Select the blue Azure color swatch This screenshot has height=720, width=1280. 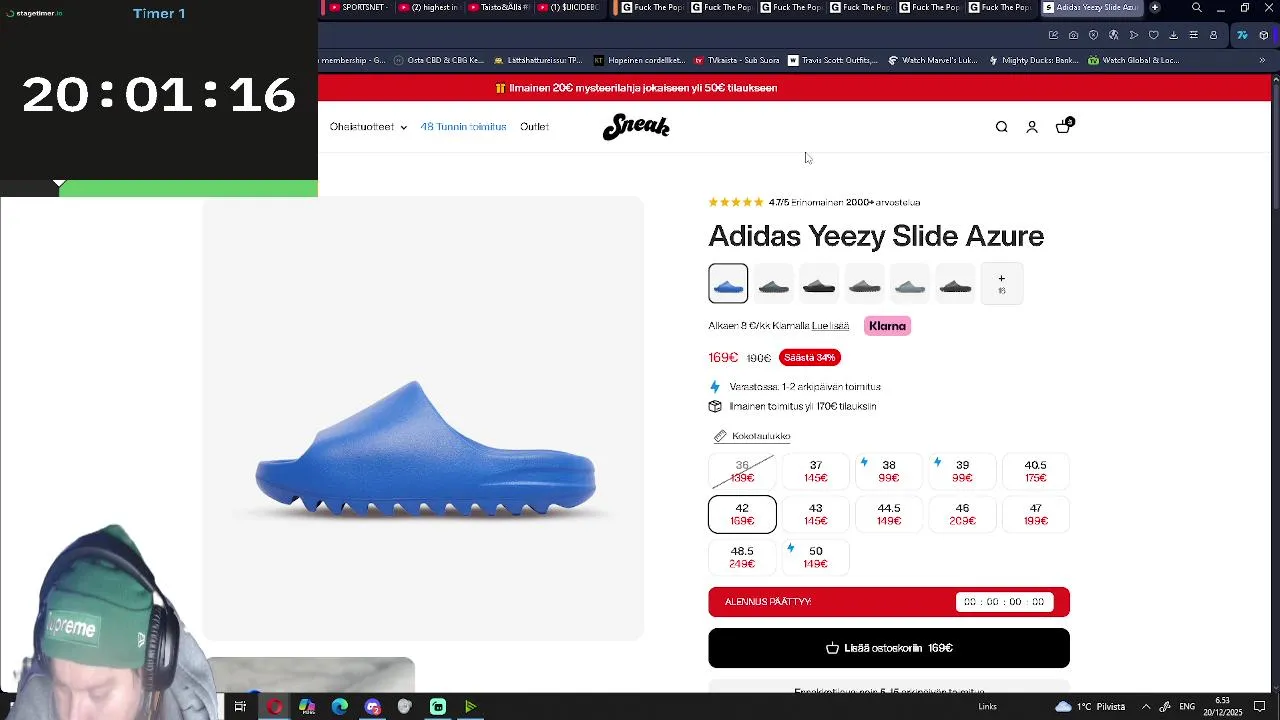click(x=728, y=284)
